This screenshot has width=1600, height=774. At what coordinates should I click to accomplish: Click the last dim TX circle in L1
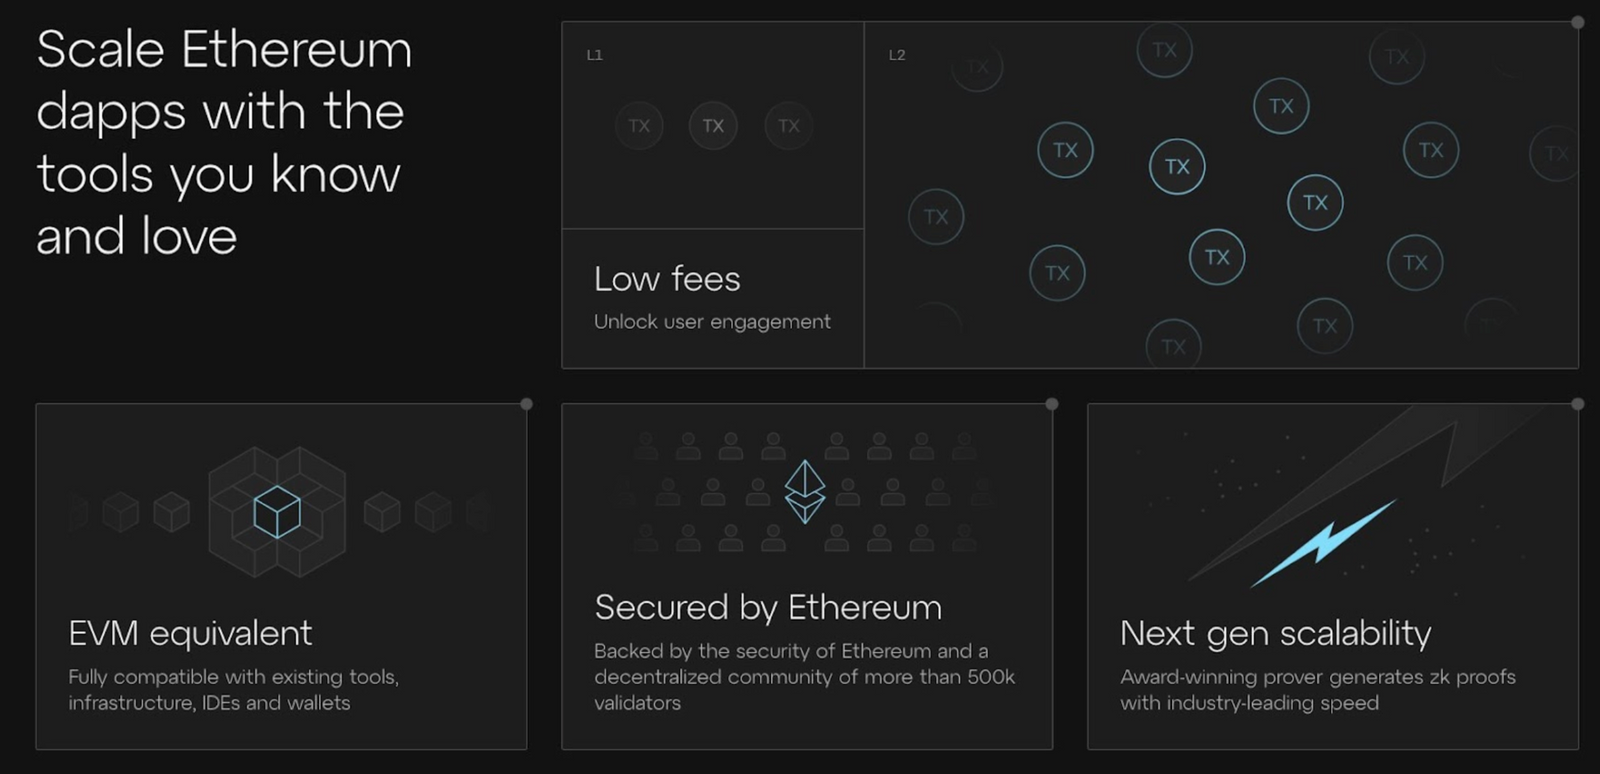(789, 126)
